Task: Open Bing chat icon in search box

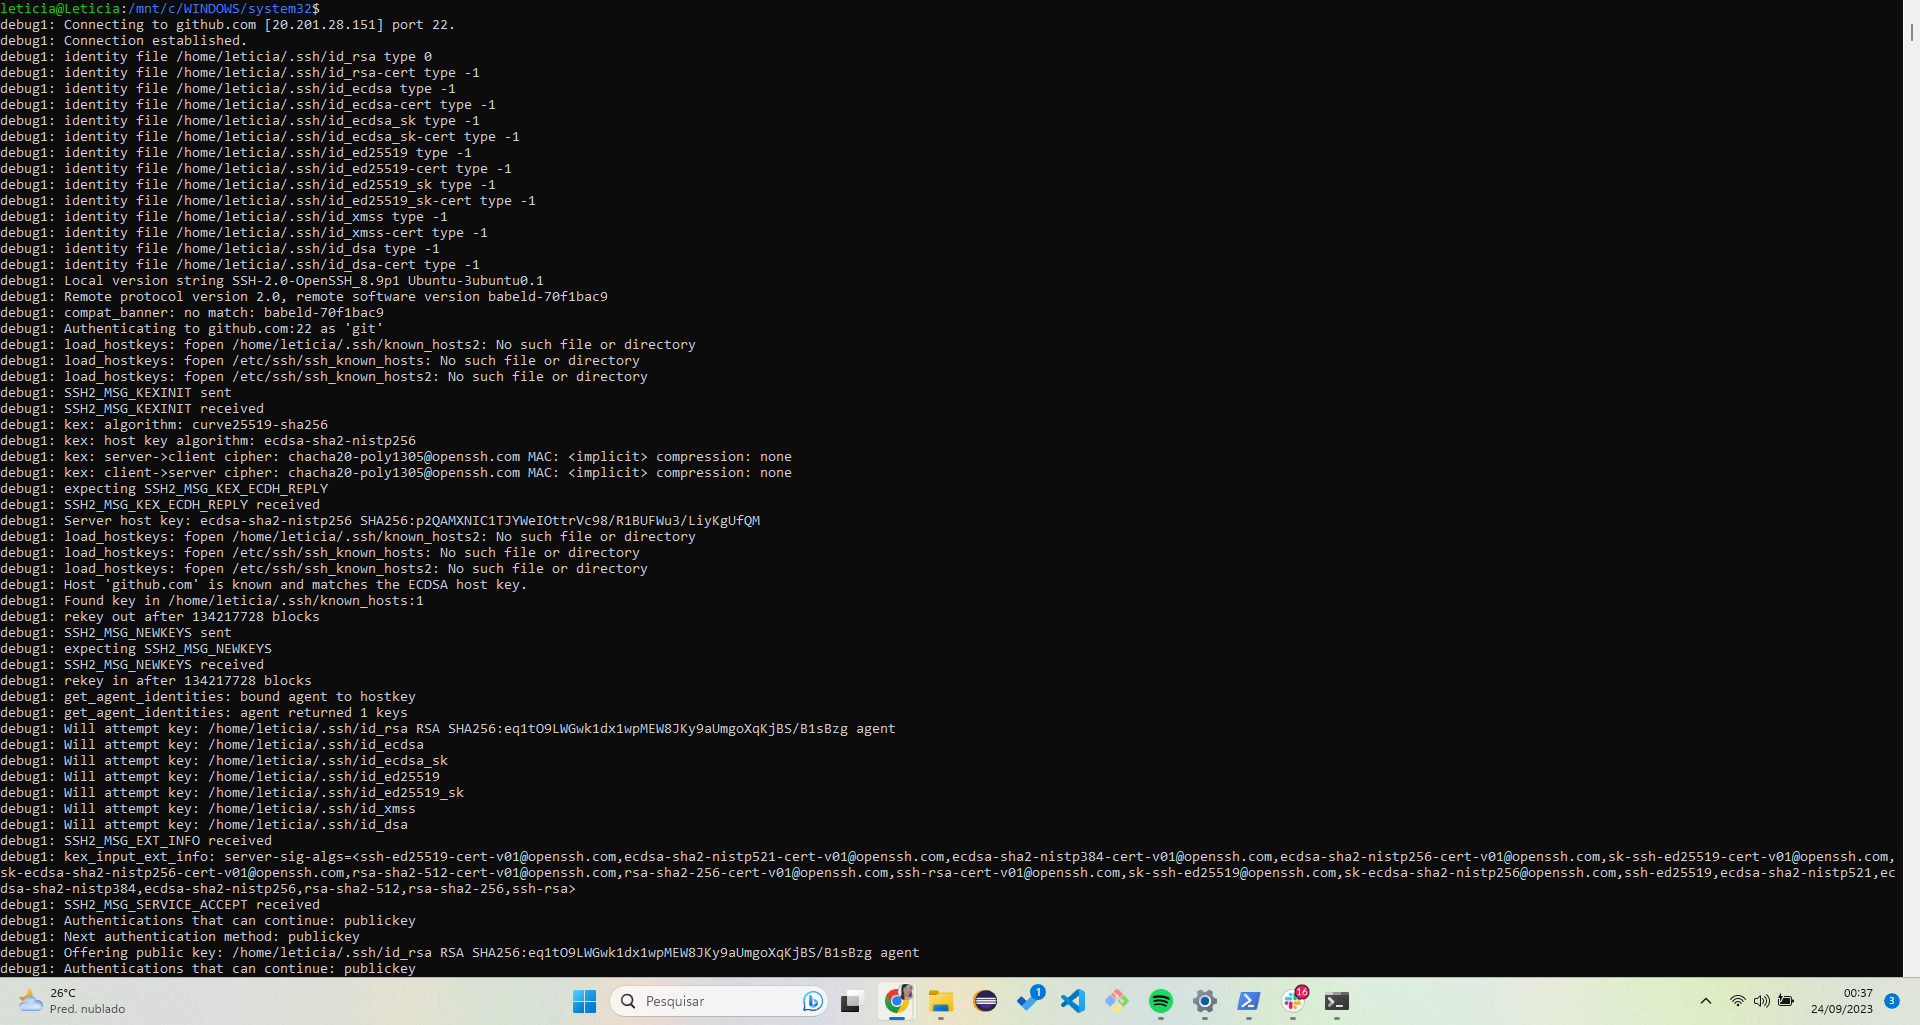Action: pyautogui.click(x=812, y=1001)
